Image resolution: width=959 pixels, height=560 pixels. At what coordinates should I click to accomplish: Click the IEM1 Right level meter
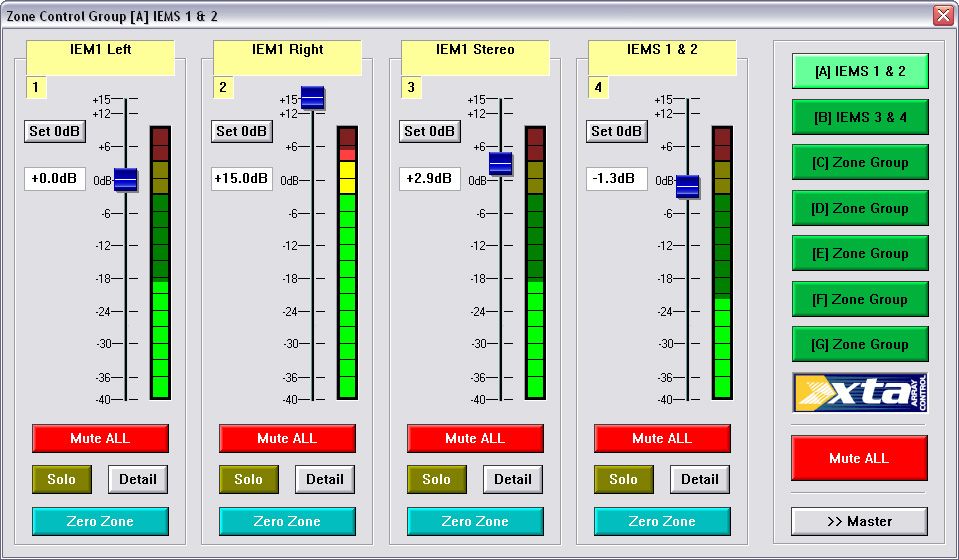[x=347, y=263]
